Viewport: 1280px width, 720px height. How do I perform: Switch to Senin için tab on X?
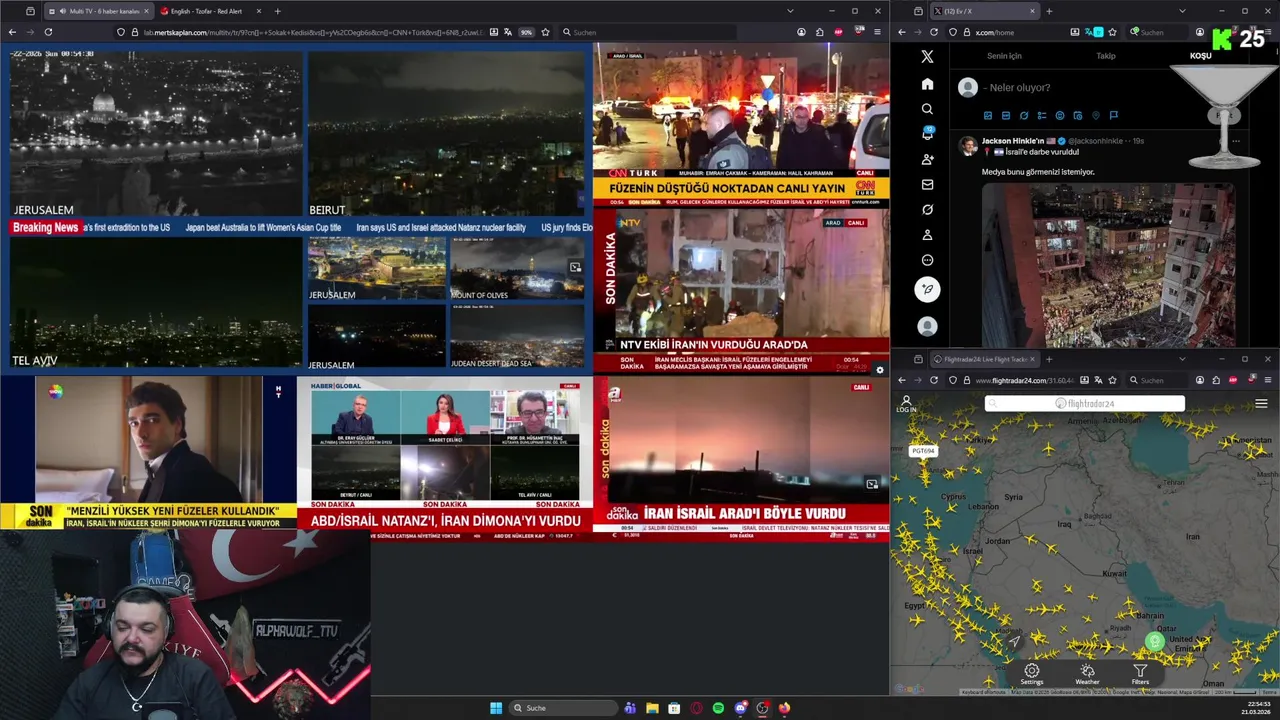1004,56
